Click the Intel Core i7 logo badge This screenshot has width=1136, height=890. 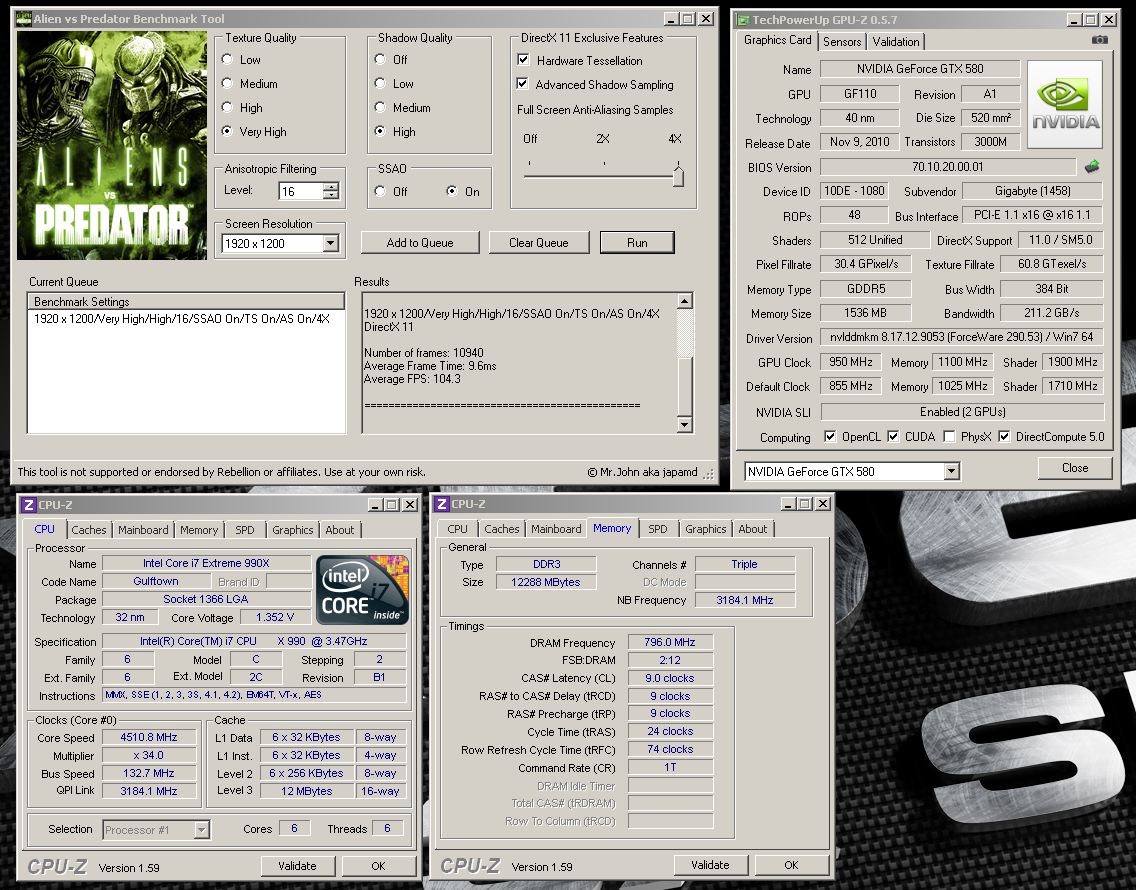[363, 591]
